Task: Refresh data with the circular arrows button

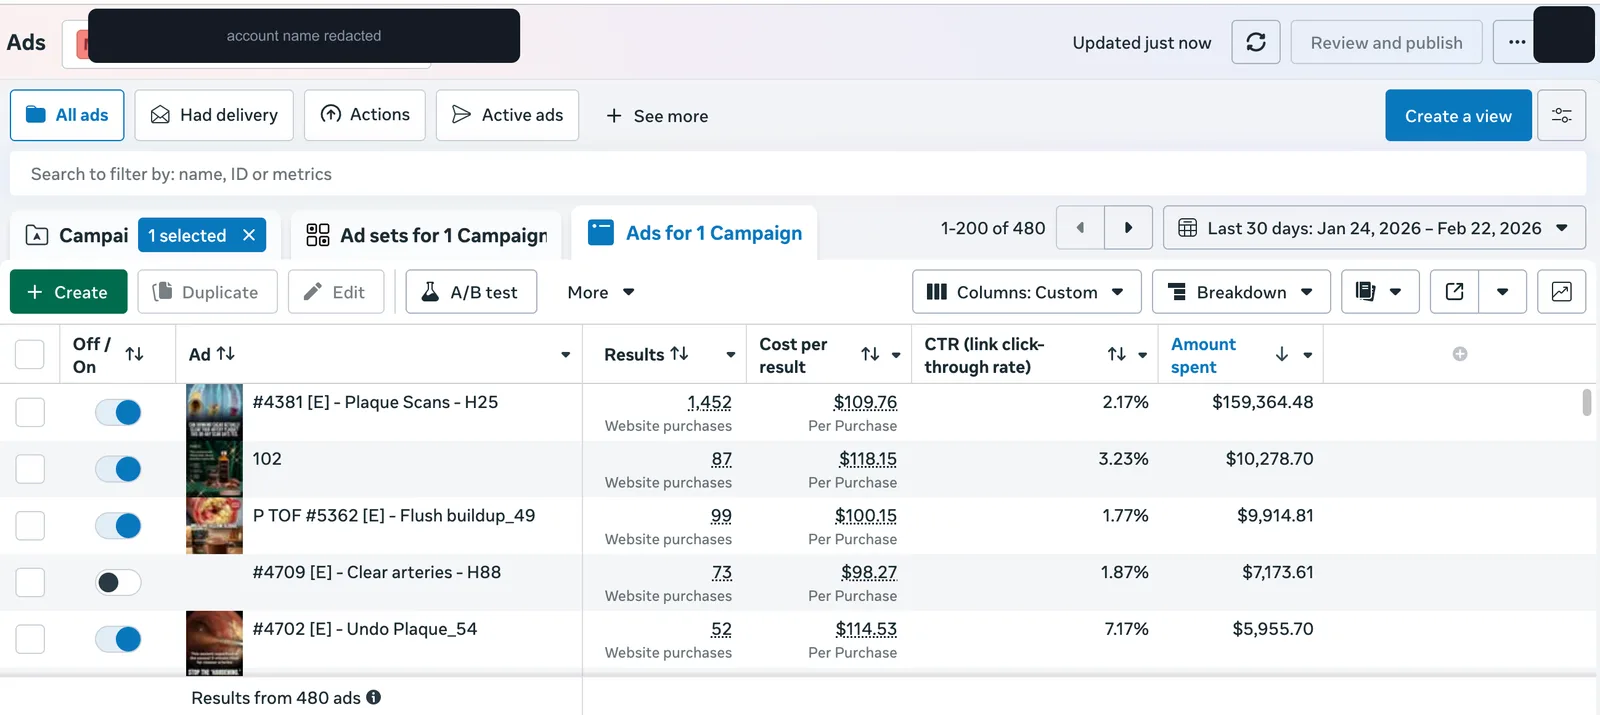Action: 1256,42
